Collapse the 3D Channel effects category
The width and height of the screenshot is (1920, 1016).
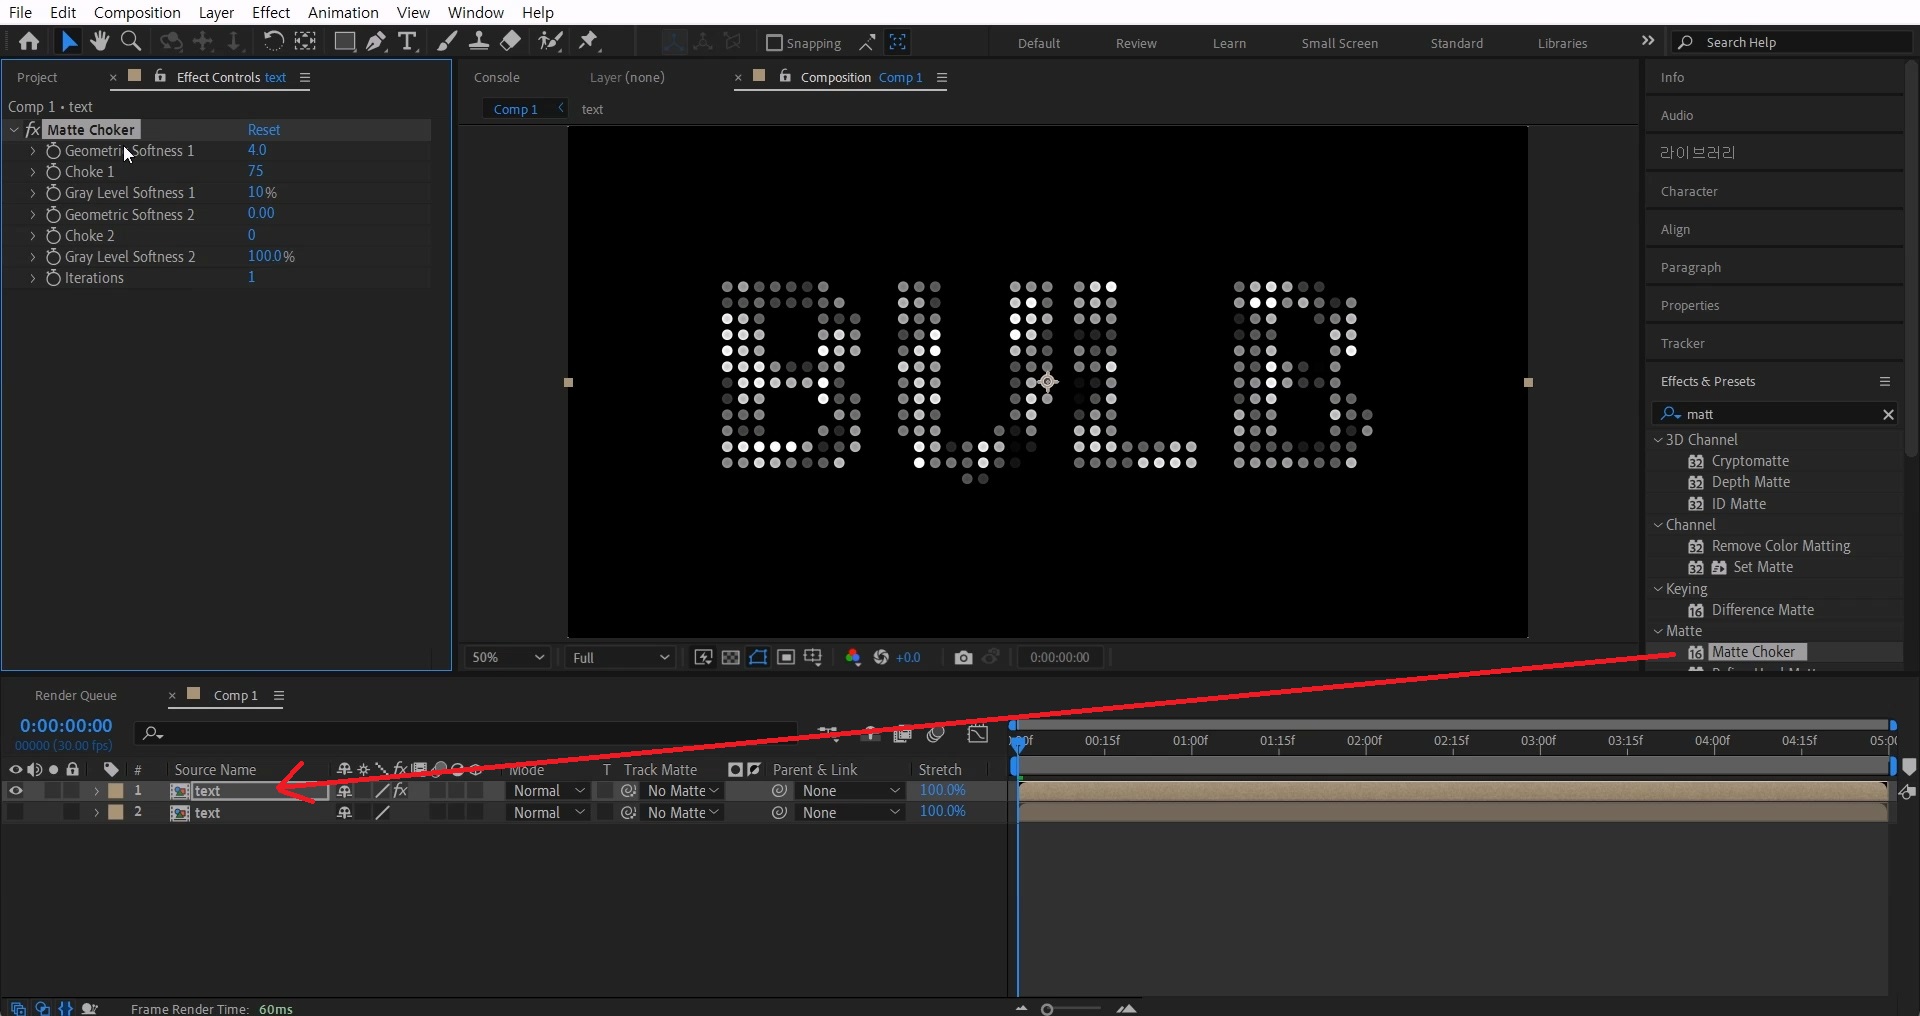tap(1658, 439)
